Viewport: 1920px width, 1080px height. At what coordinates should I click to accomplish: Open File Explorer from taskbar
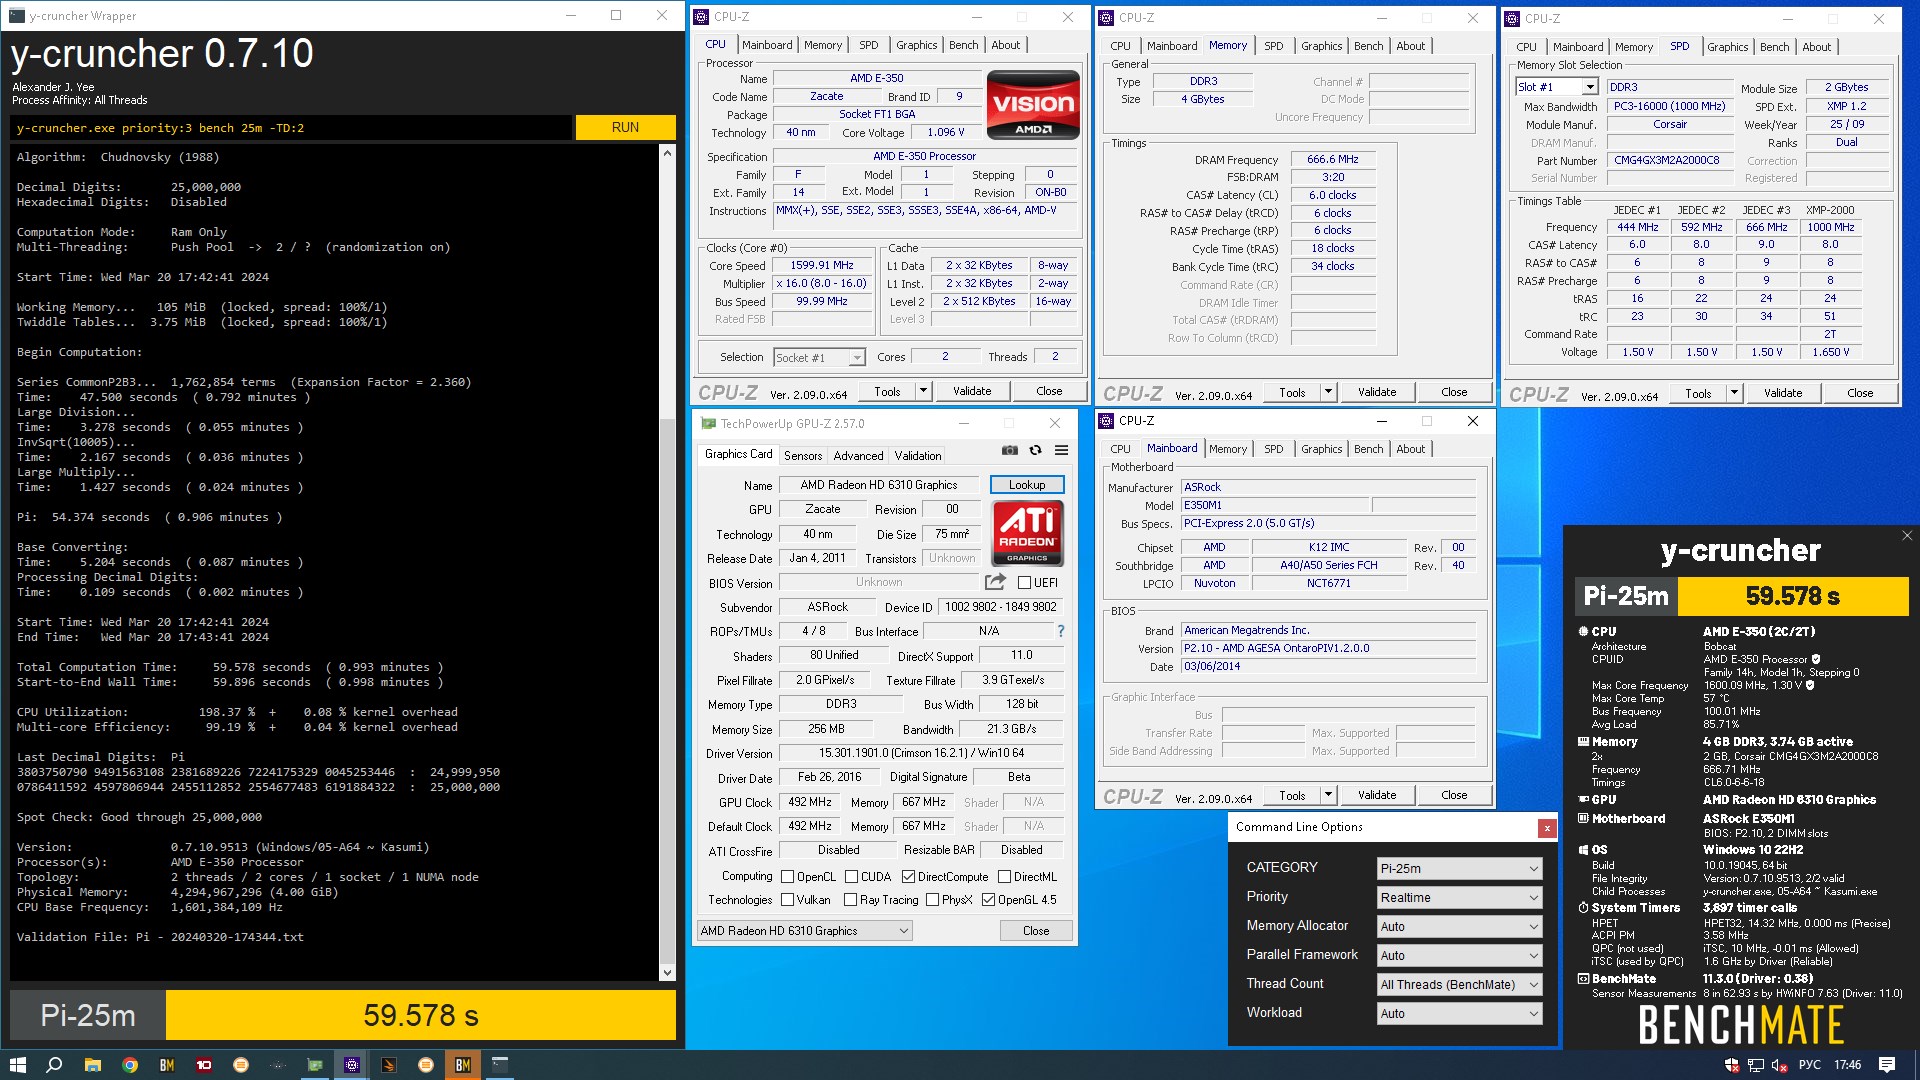tap(92, 1065)
